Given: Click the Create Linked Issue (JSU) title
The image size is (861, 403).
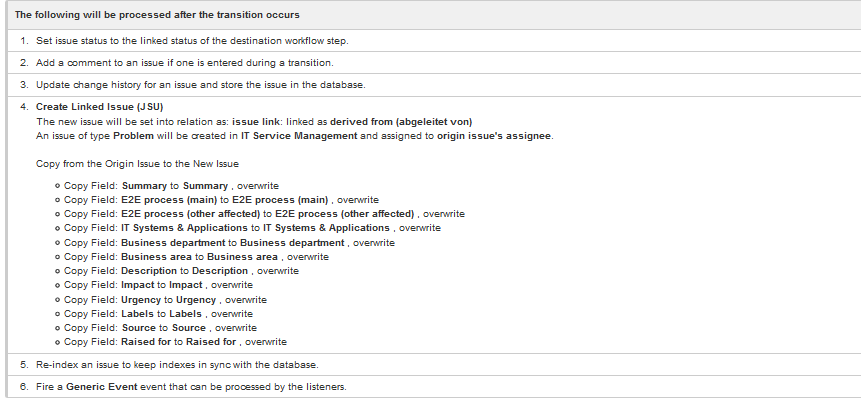Looking at the screenshot, I should (99, 107).
